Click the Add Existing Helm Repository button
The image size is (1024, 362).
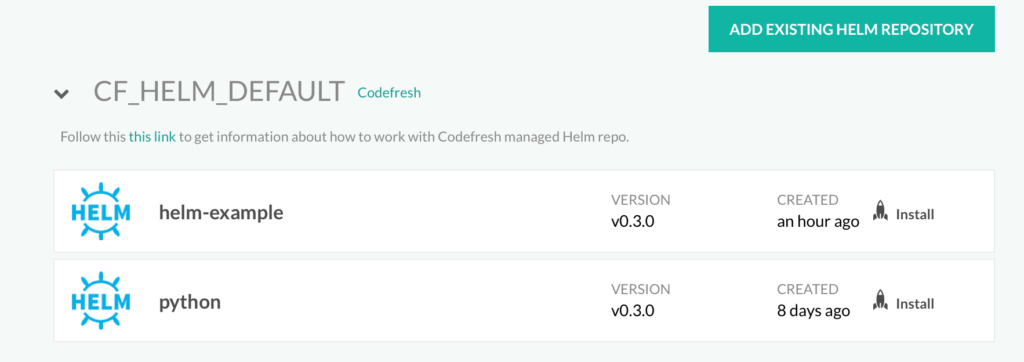point(851,29)
